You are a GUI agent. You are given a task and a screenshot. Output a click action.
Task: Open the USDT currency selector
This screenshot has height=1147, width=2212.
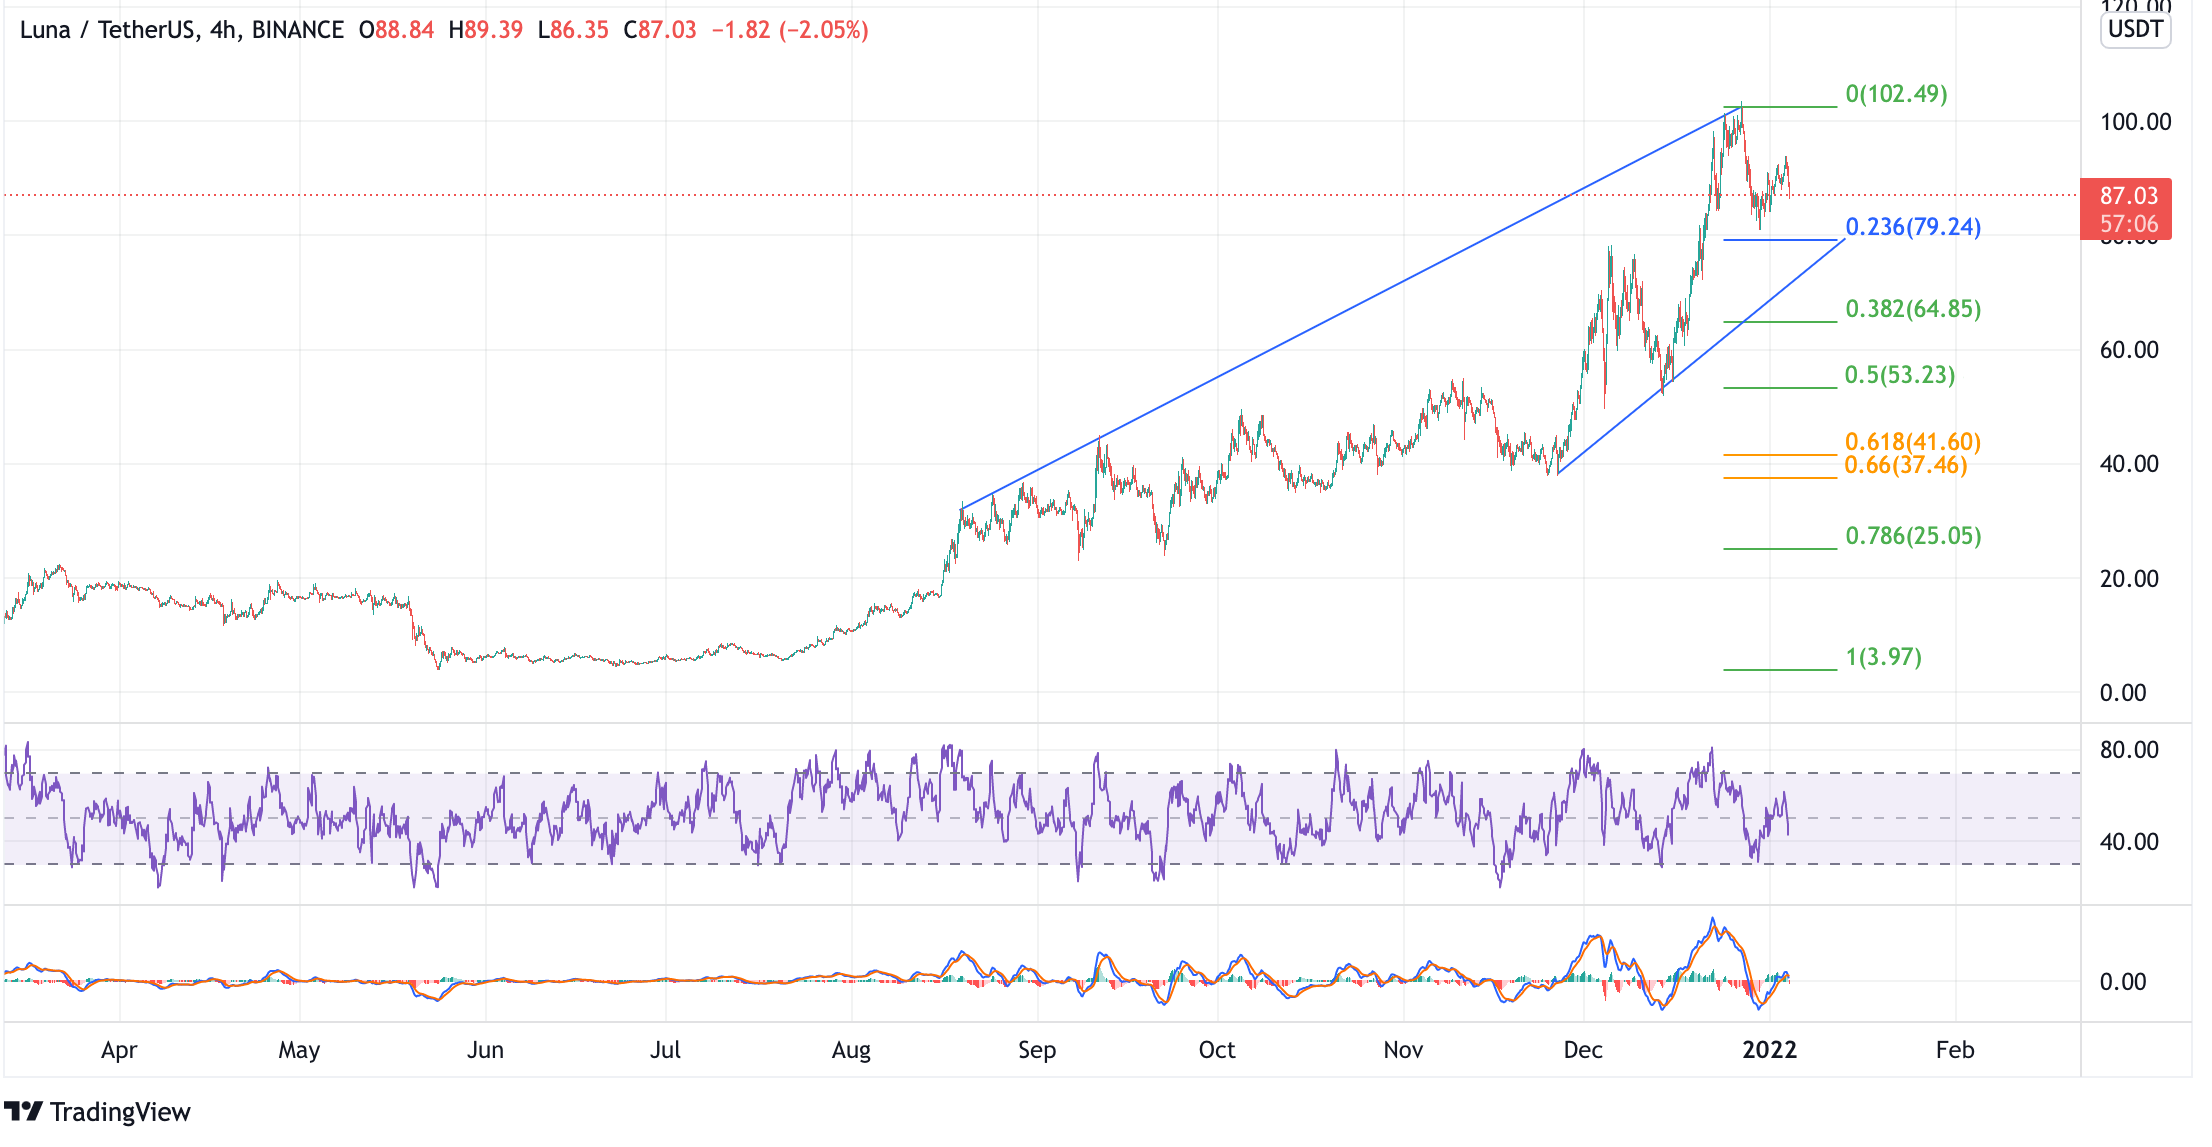tap(2134, 29)
